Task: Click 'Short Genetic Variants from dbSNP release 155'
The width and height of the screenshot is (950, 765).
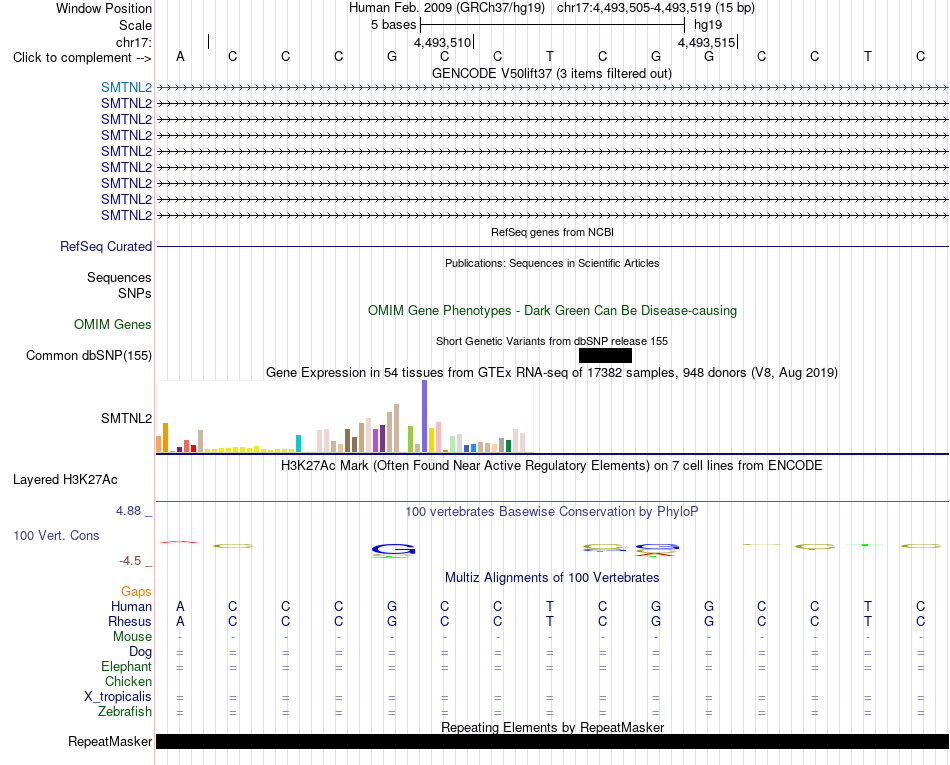Action: 552,342
